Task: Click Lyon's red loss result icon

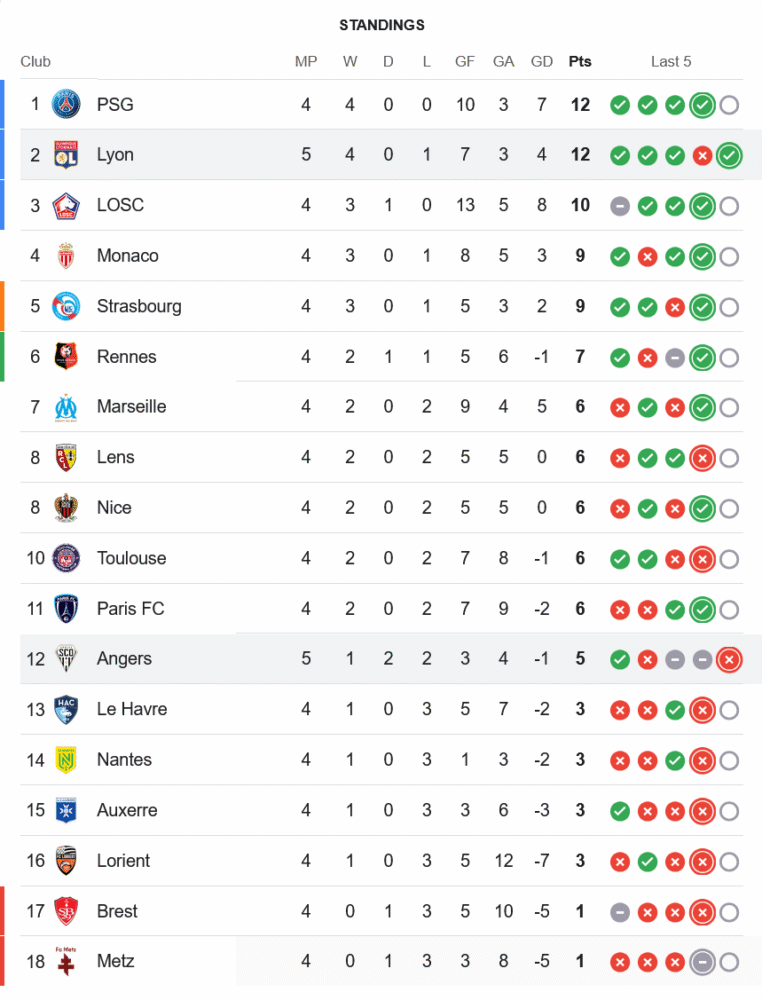Action: pyautogui.click(x=702, y=155)
